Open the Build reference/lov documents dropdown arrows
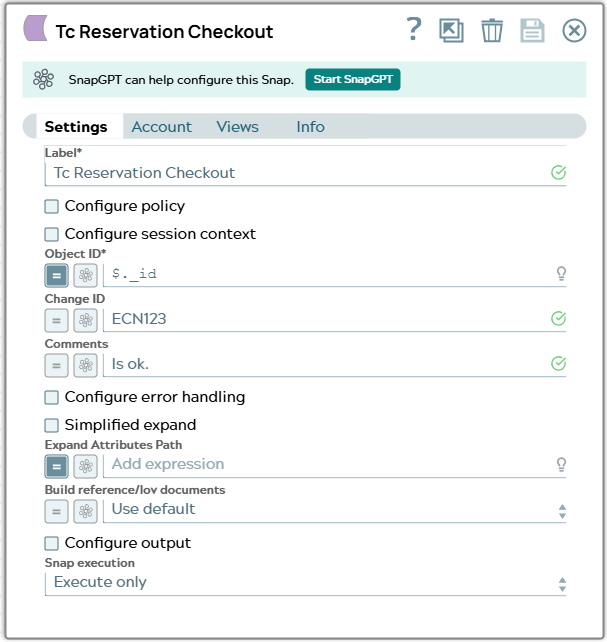607x642 pixels. click(x=562, y=511)
